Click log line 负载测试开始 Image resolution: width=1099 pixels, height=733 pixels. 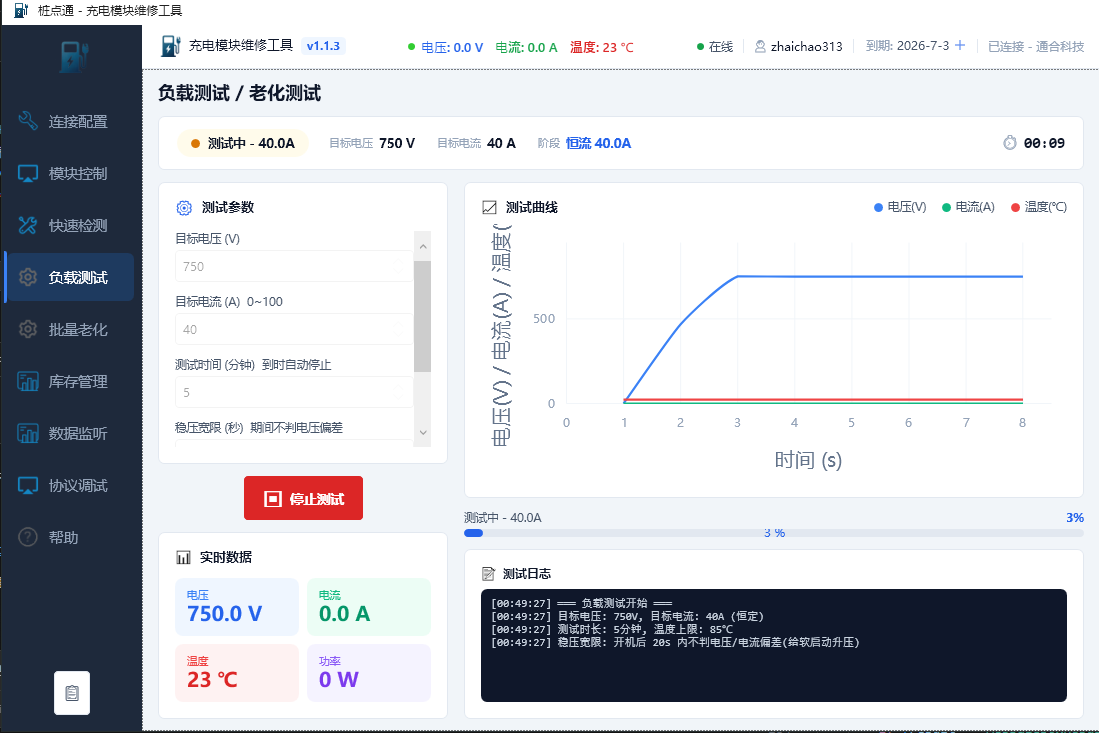point(582,603)
